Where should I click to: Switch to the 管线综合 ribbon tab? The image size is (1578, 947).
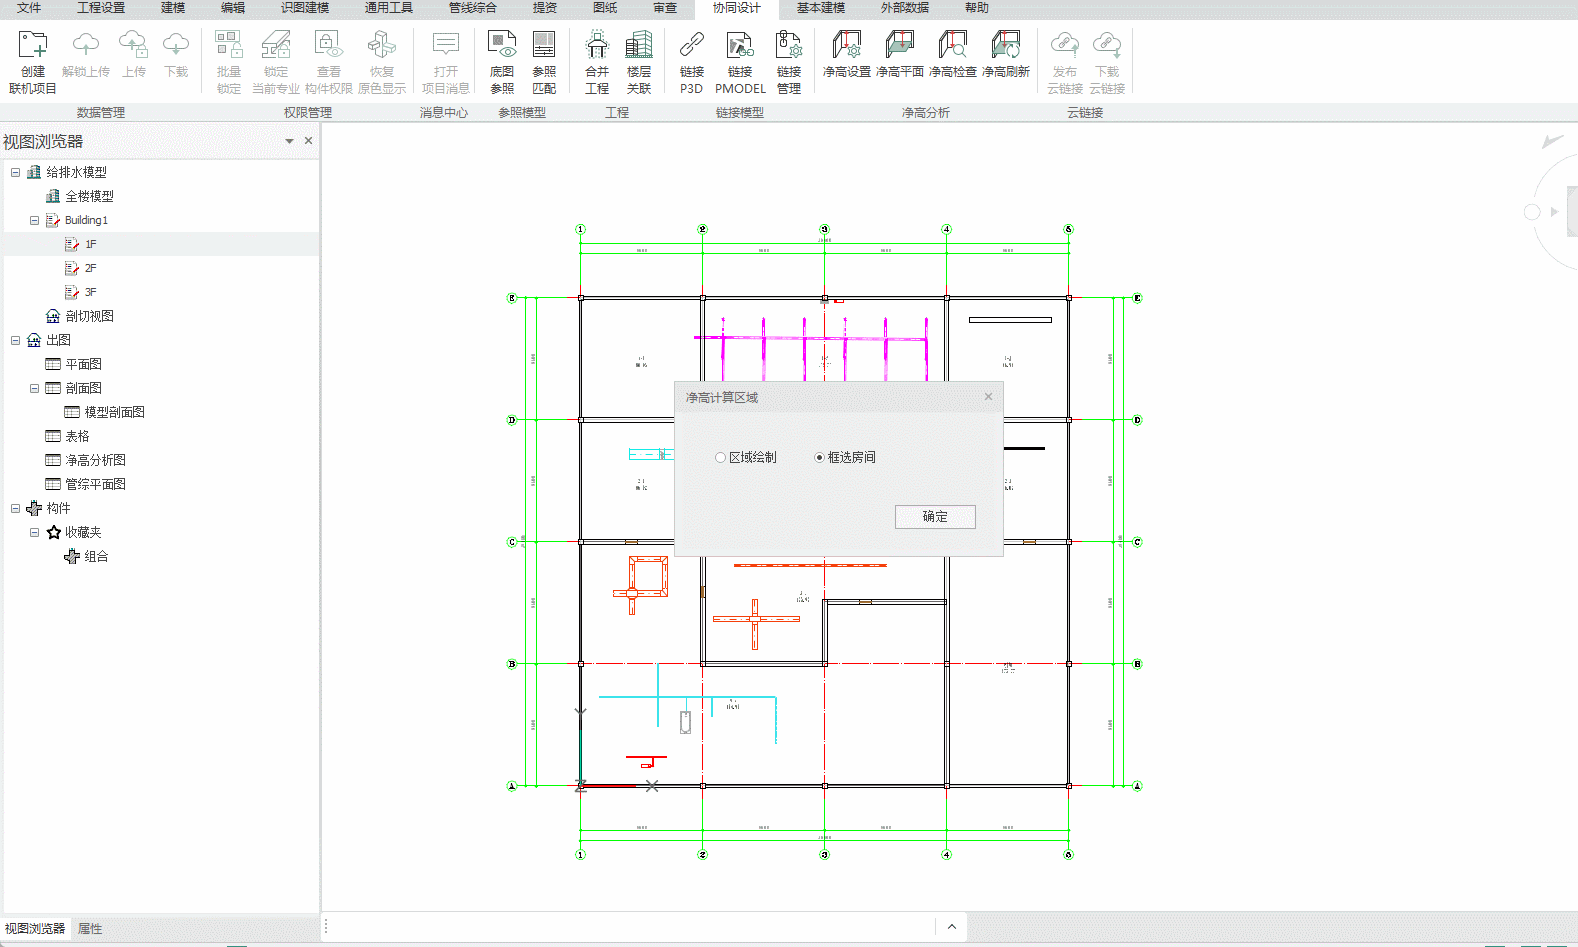pos(473,8)
